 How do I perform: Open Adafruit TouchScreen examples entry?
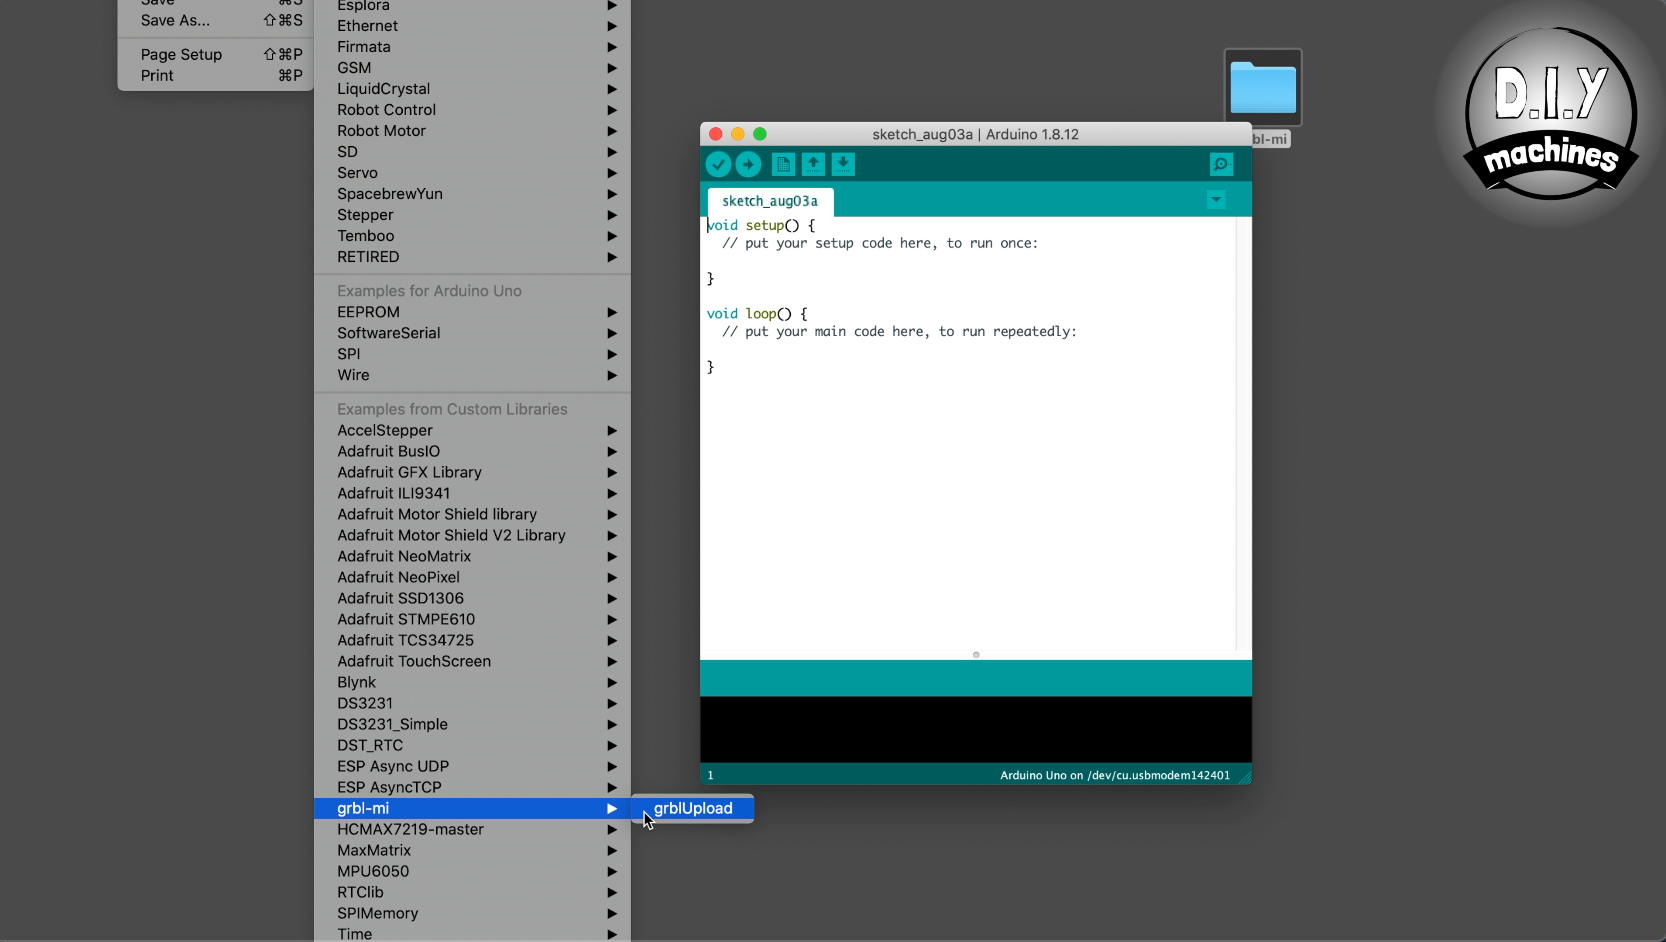point(472,661)
